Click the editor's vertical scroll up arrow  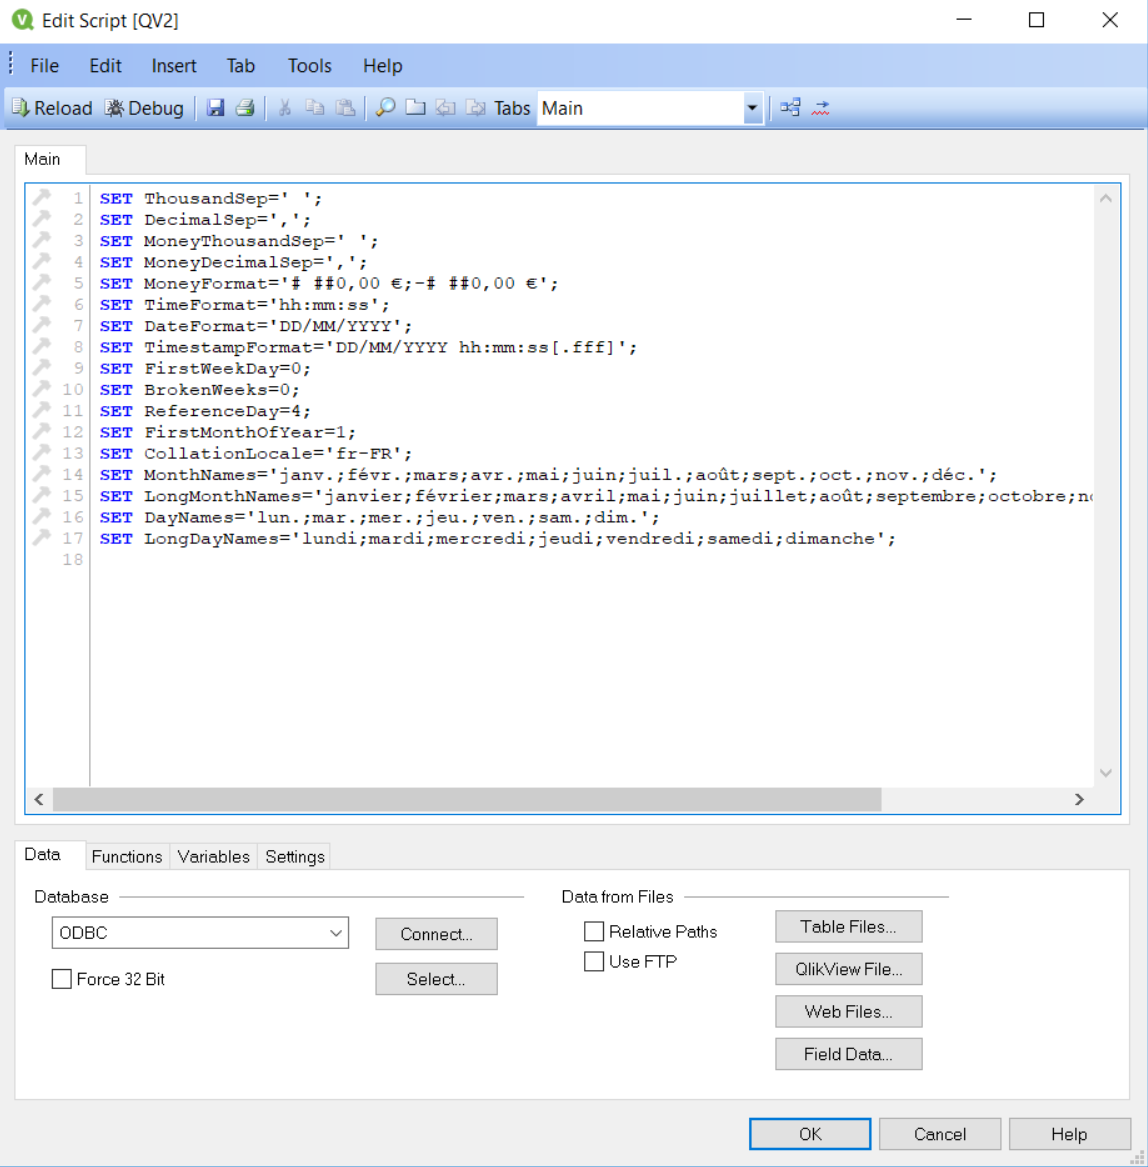tap(1106, 198)
